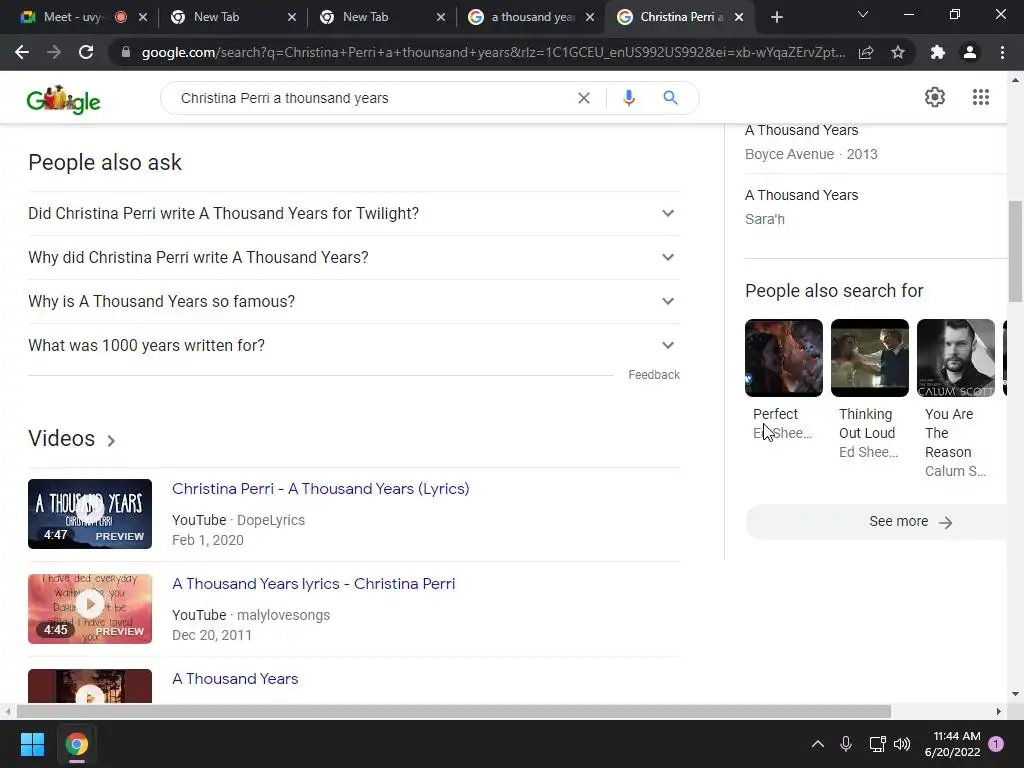
Task: Play malylovesongs video thumbnail preview
Action: pyautogui.click(x=89, y=609)
